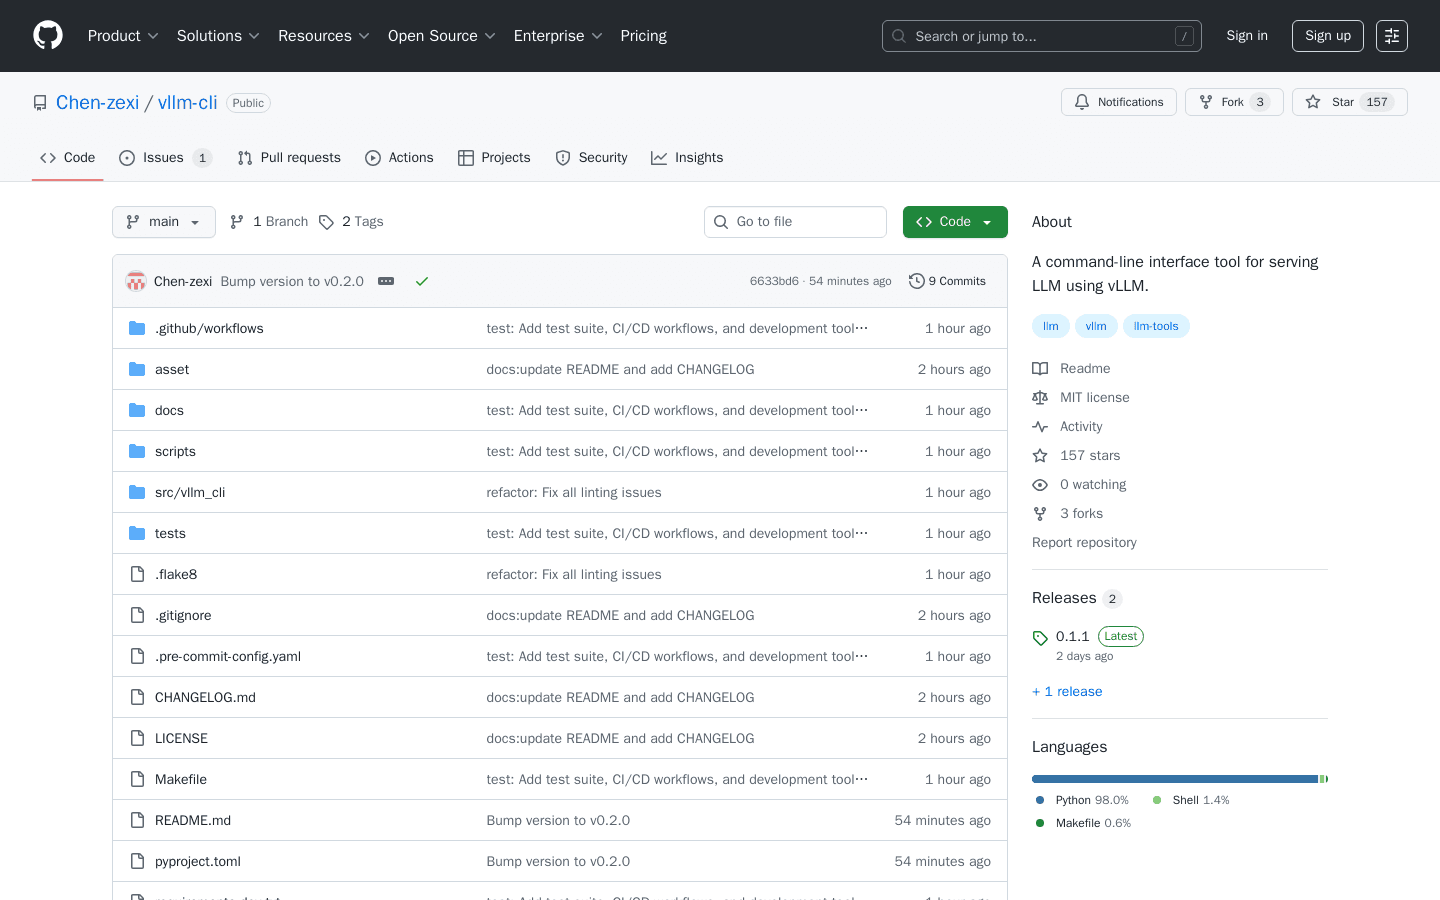Viewport: 1440px width, 900px height.
Task: Click Chen-zexi's avatar on the commit row
Action: (135, 281)
